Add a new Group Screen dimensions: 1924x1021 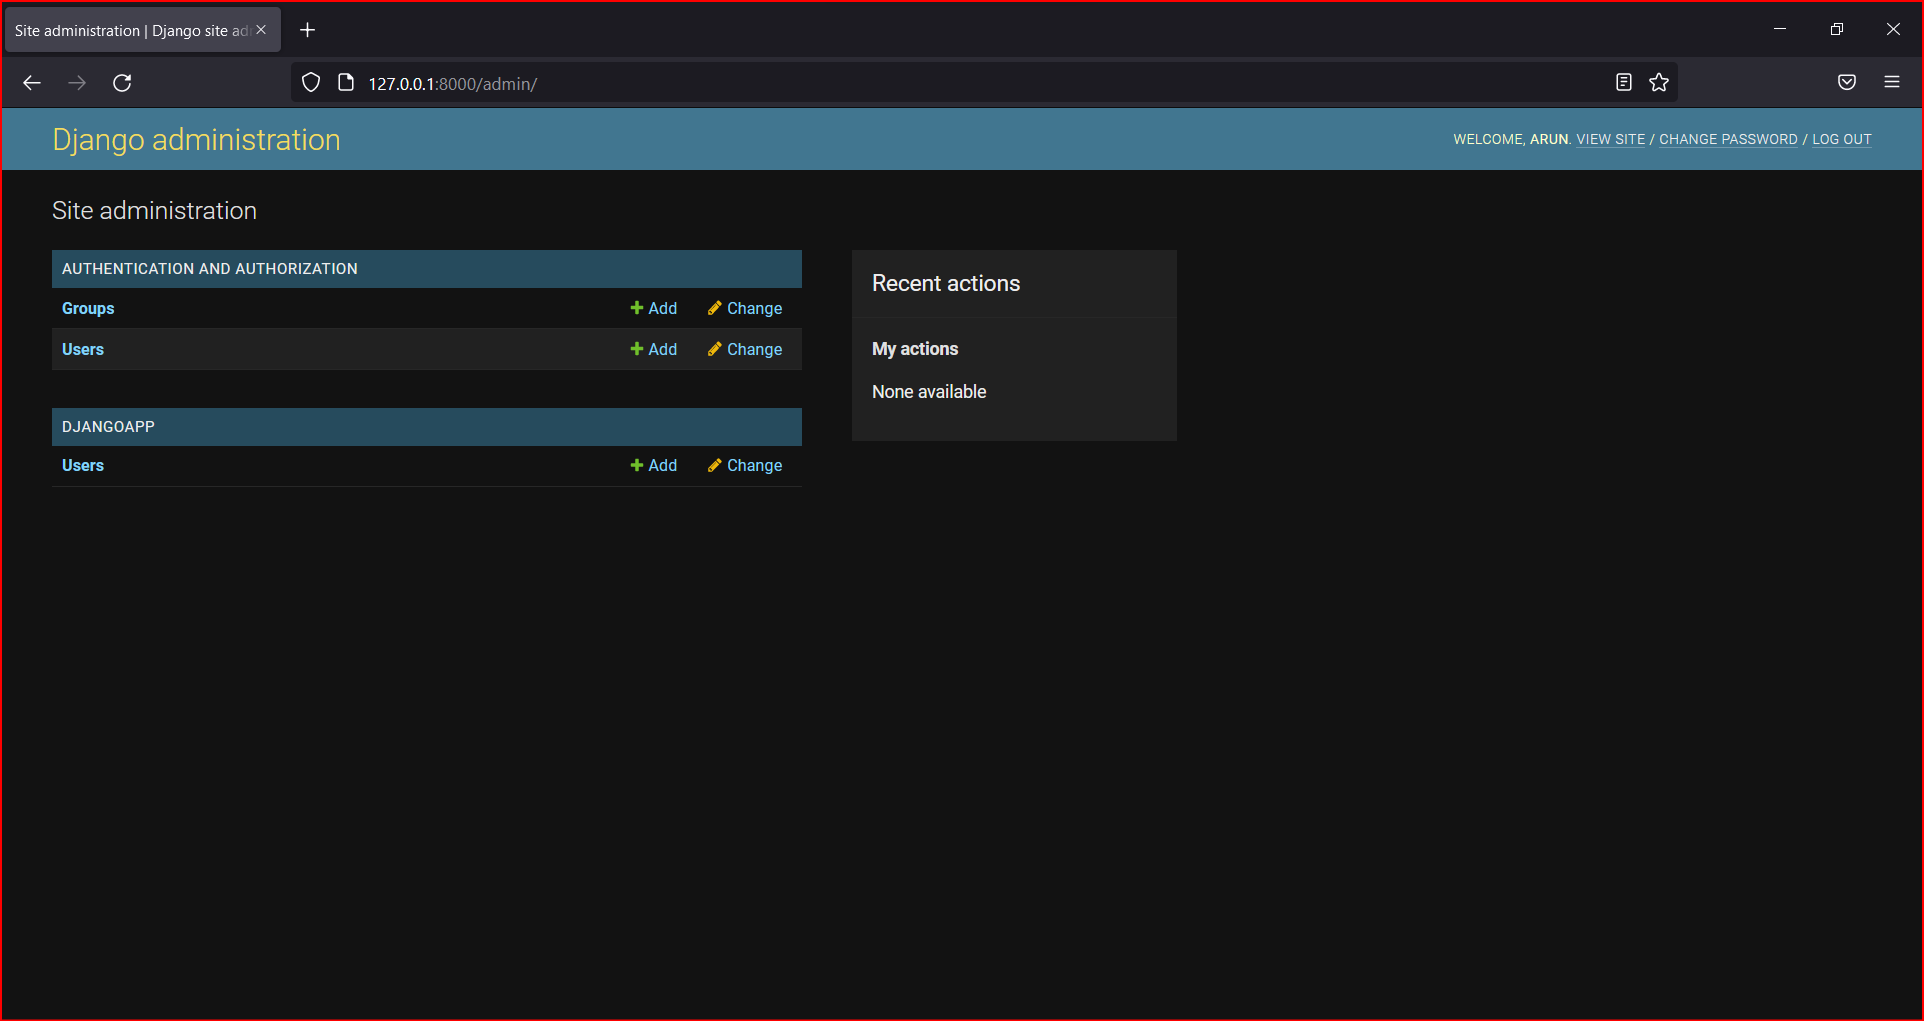(654, 309)
